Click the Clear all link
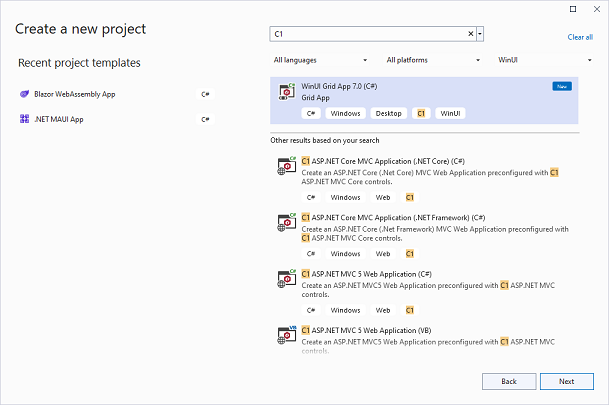The image size is (609, 405). [x=580, y=37]
